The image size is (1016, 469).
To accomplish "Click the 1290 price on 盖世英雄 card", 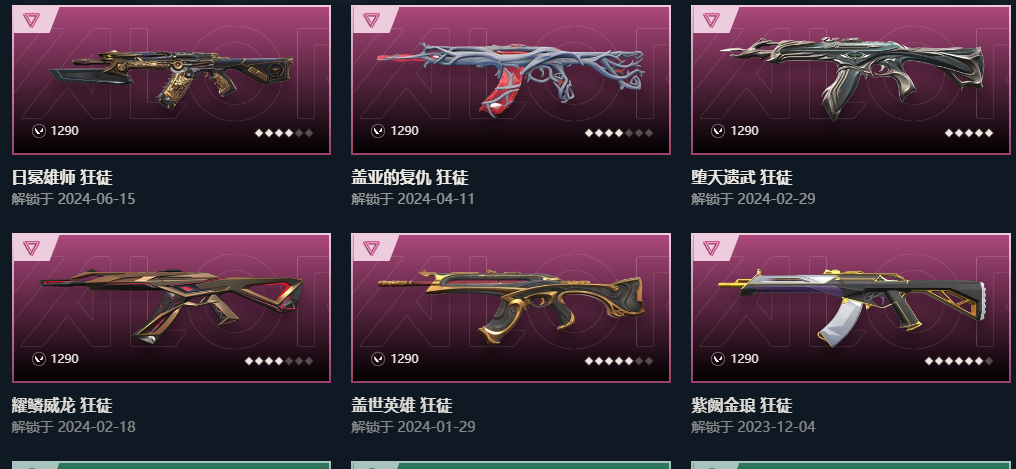I will click(404, 359).
